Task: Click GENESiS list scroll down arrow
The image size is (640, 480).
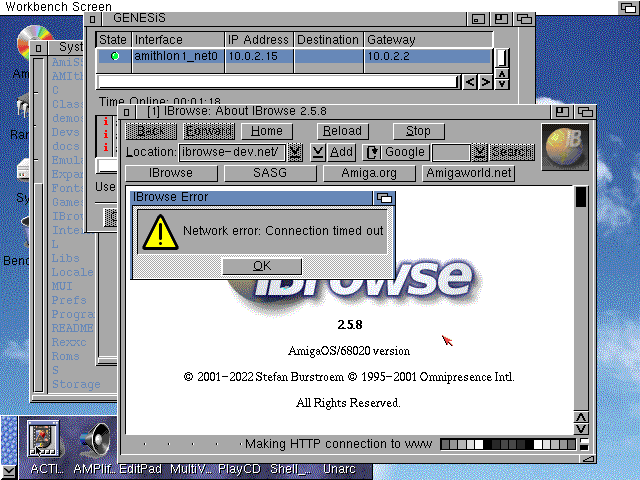Action: pos(502,84)
